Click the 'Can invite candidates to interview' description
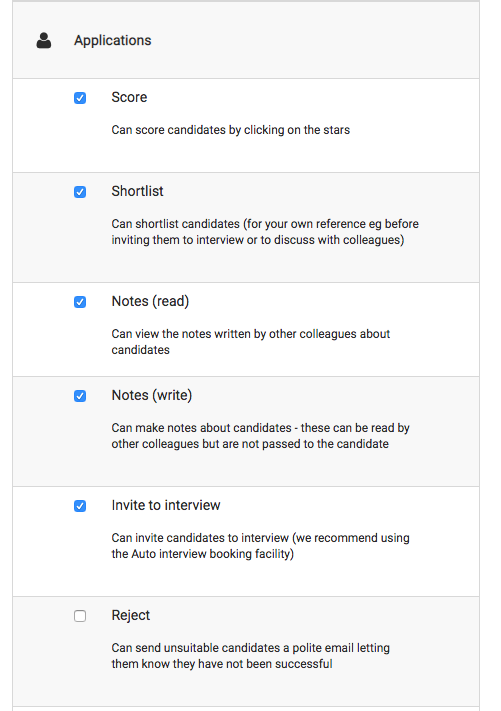 coord(261,546)
